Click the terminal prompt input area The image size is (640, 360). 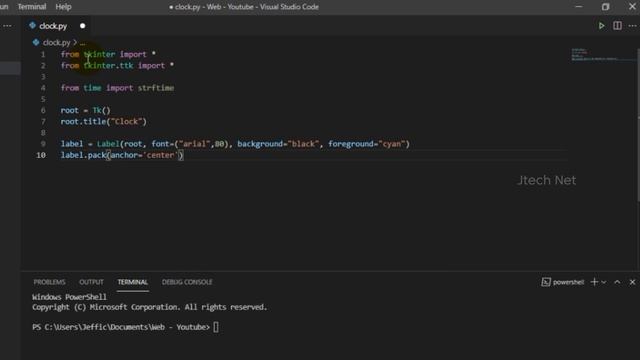[x=216, y=327]
